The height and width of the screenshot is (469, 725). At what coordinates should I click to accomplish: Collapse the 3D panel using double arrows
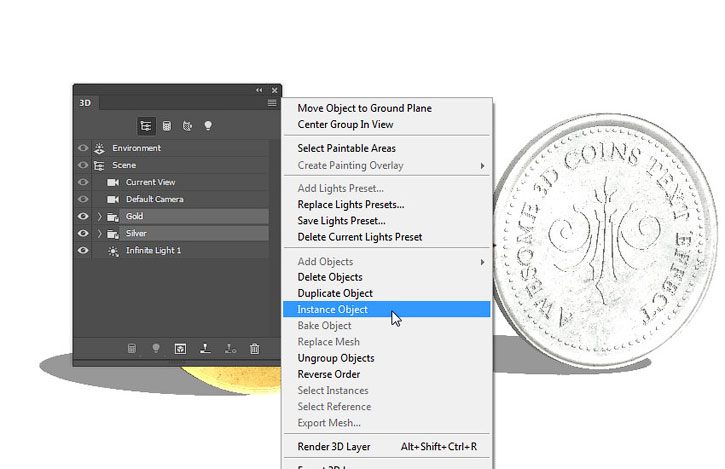tap(260, 90)
